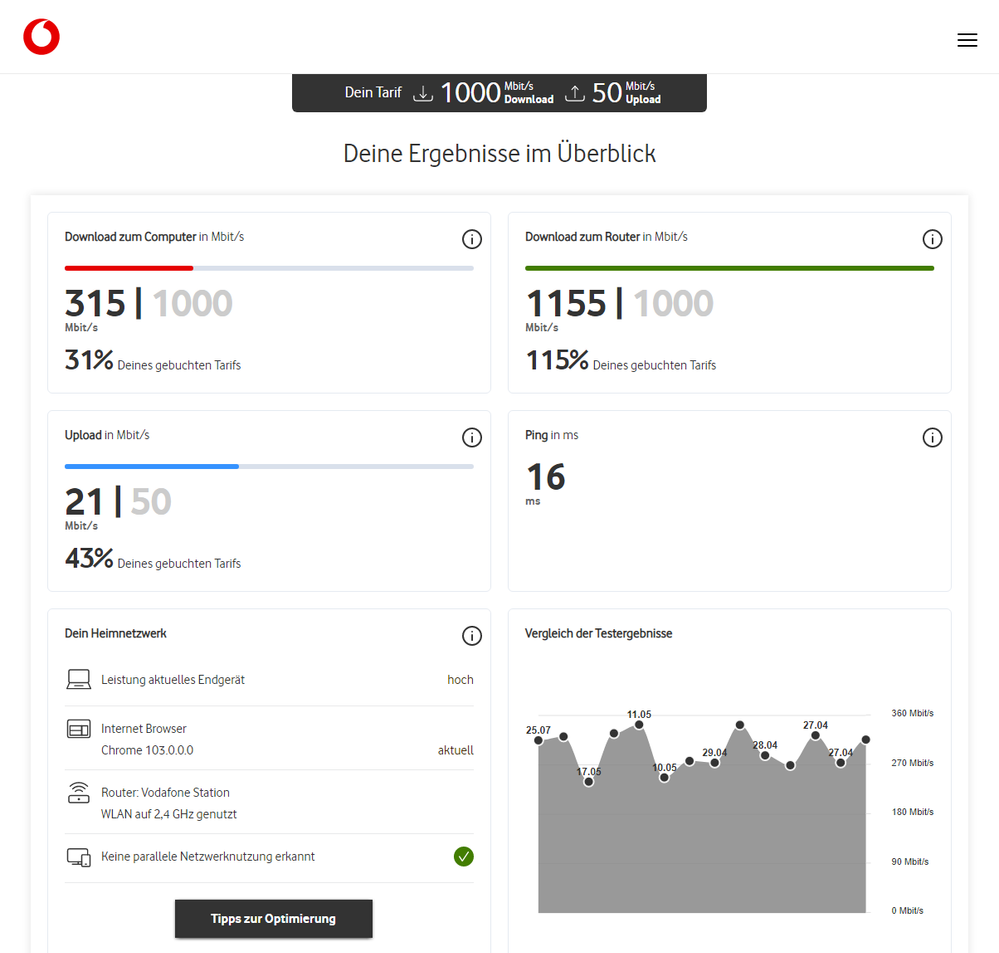Image resolution: width=999 pixels, height=953 pixels.
Task: Click the green checkmark for parallel usage
Action: [x=464, y=857]
